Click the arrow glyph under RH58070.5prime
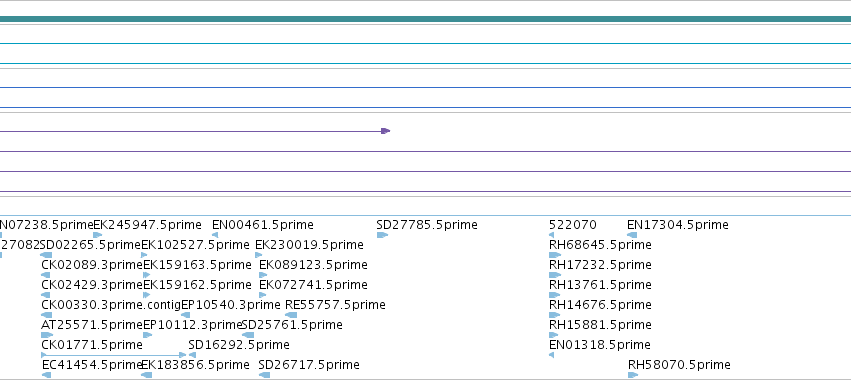This screenshot has height=380, width=851. 633,375
